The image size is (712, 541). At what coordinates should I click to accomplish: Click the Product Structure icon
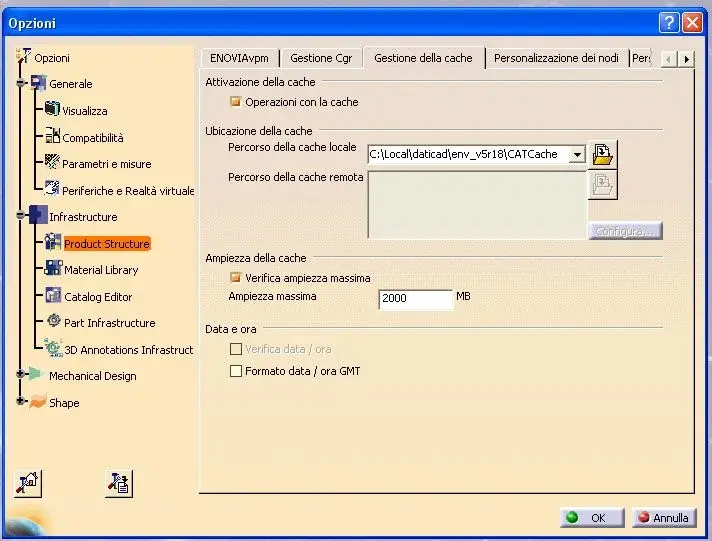53,242
